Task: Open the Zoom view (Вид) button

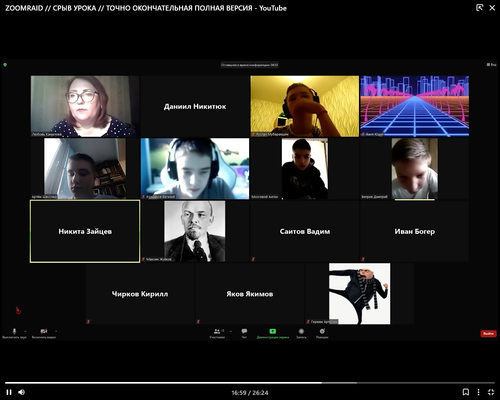Action: point(491,65)
